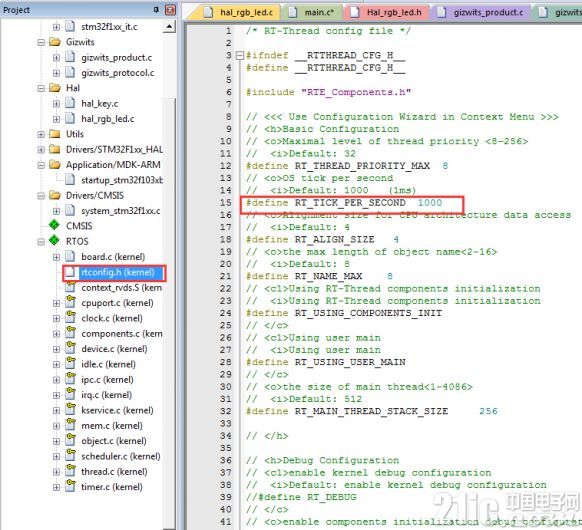Click the Gizwits folder icon
Image resolution: width=582 pixels, height=530 pixels.
point(55,42)
